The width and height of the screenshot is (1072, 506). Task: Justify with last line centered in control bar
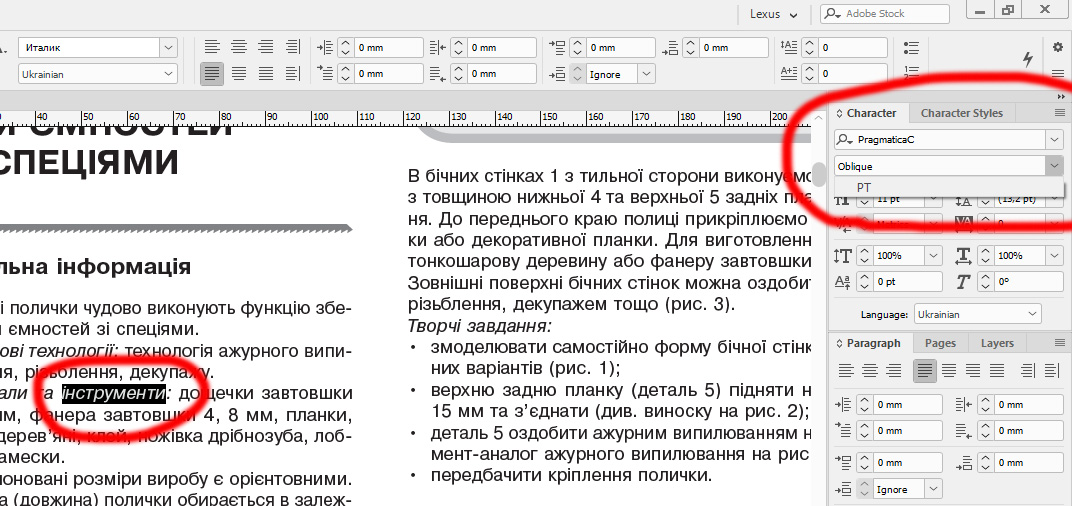[239, 73]
